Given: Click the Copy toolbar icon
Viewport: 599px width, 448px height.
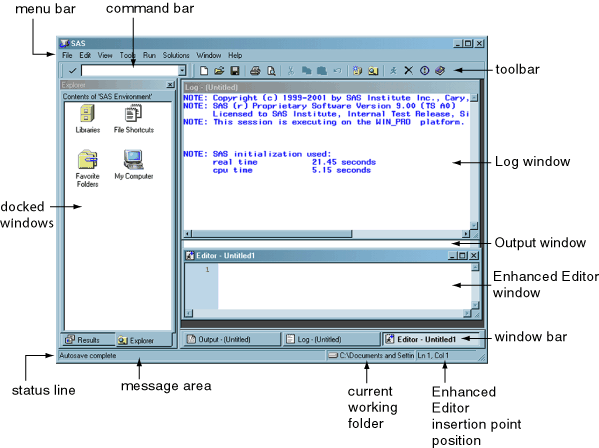Looking at the screenshot, I should (x=306, y=71).
